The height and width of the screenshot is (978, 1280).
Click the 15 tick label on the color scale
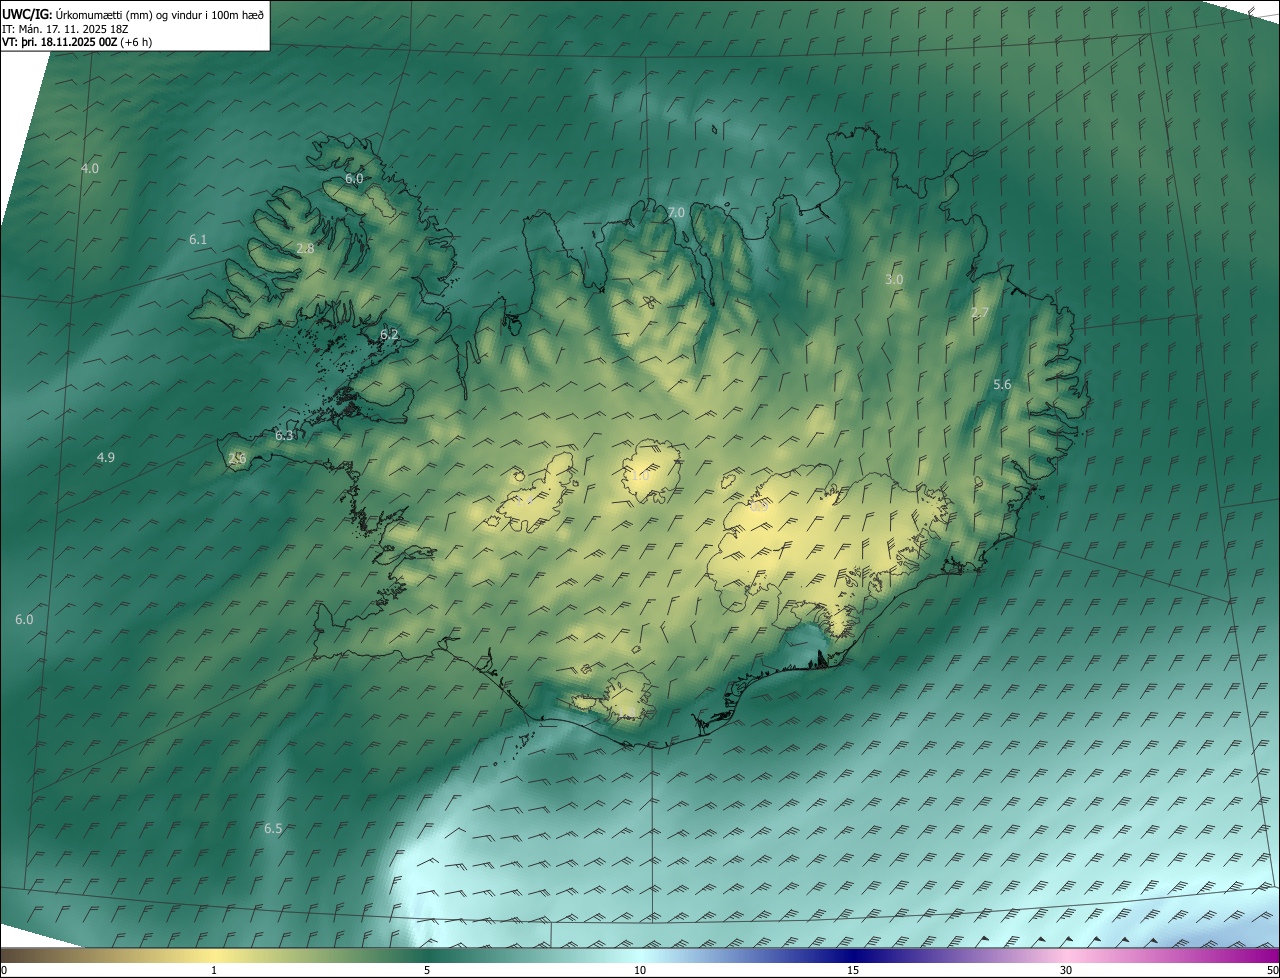coord(853,970)
